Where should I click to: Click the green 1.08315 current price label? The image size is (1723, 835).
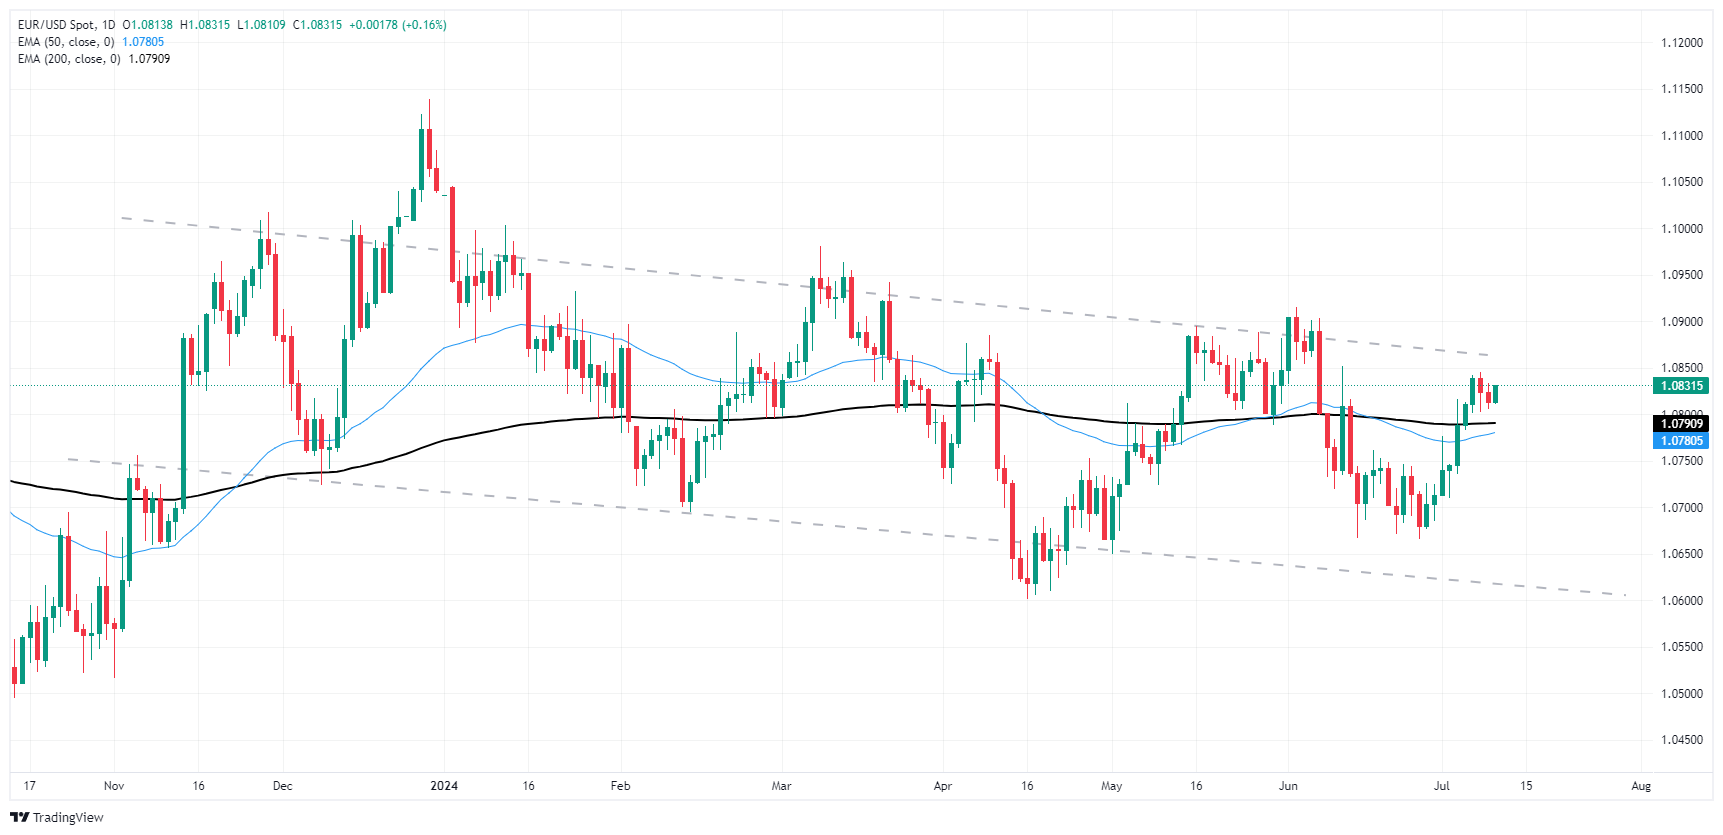(x=1682, y=386)
